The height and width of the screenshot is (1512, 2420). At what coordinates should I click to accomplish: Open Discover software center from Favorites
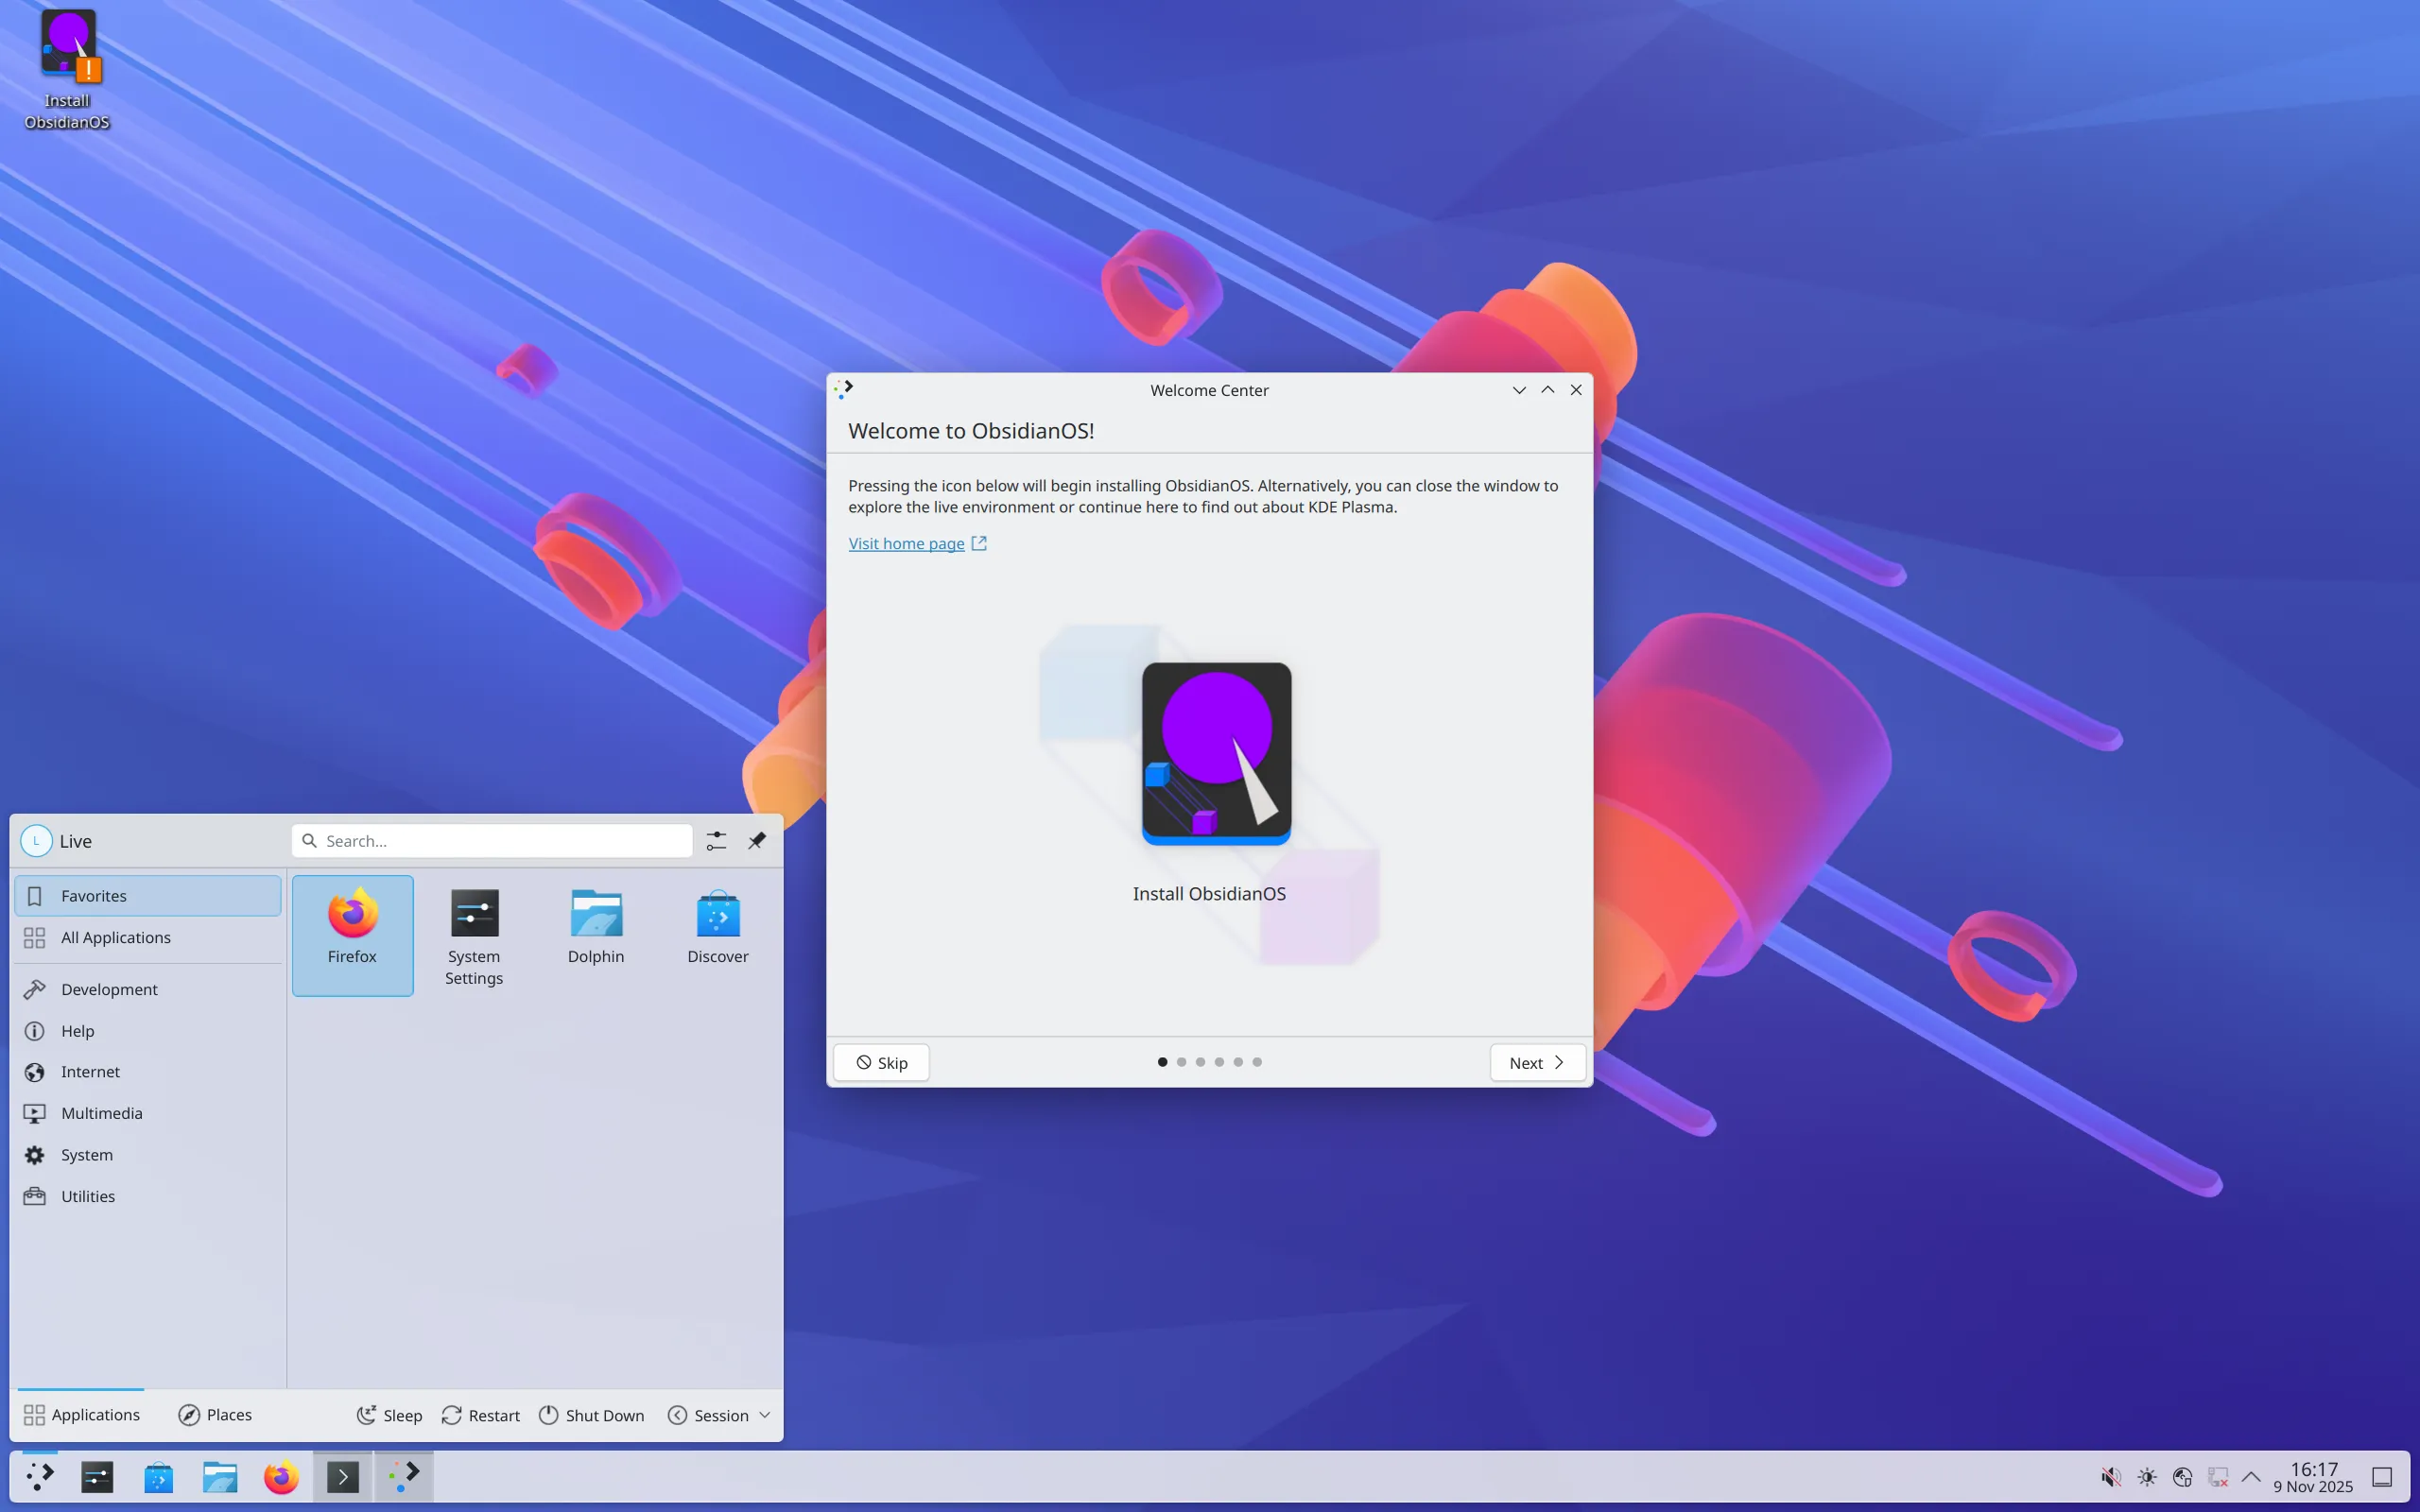point(717,927)
